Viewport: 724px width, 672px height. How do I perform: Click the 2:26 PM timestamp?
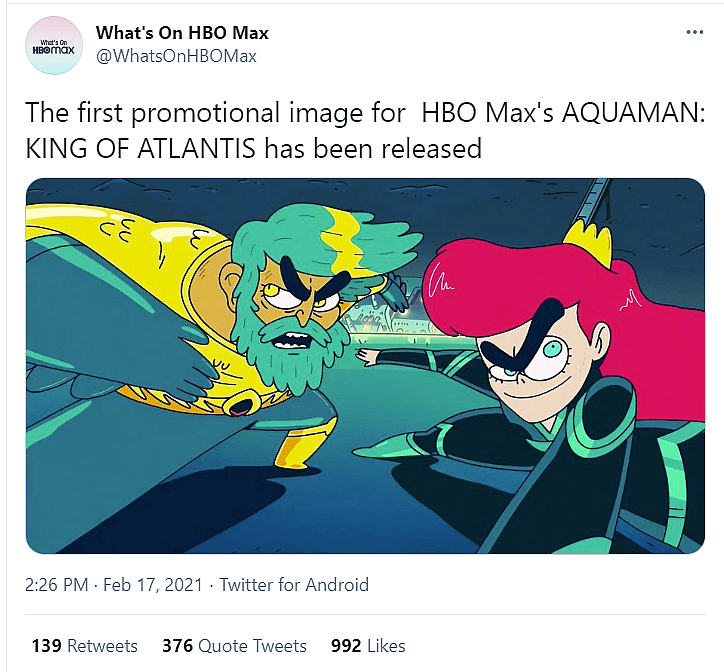64,585
